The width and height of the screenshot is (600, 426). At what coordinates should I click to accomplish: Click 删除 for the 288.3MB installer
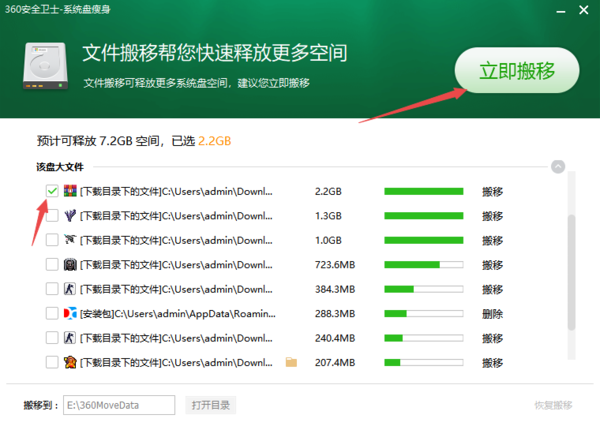pos(492,313)
